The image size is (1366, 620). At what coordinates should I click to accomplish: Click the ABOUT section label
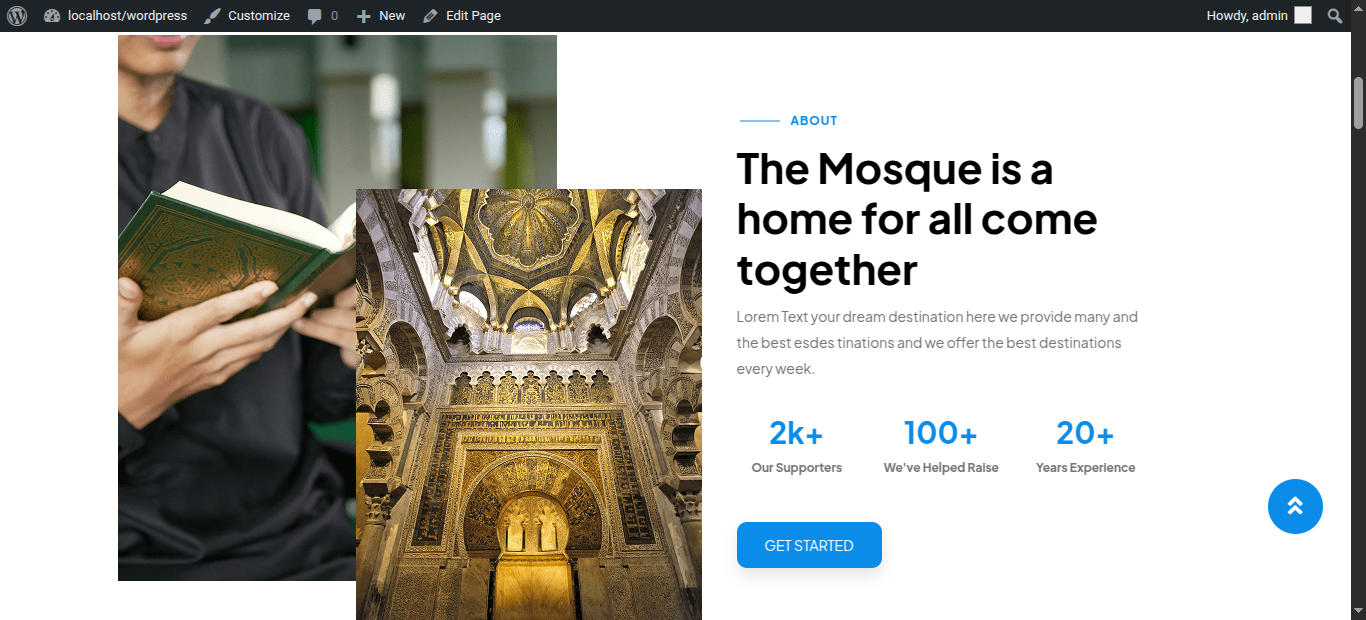coord(814,121)
